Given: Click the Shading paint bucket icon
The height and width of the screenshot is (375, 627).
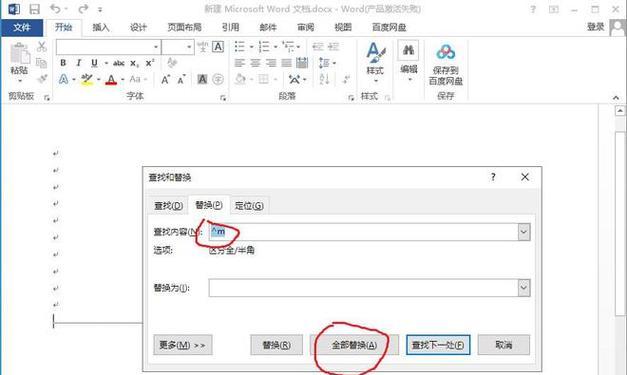Looking at the screenshot, I should click(x=240, y=79).
